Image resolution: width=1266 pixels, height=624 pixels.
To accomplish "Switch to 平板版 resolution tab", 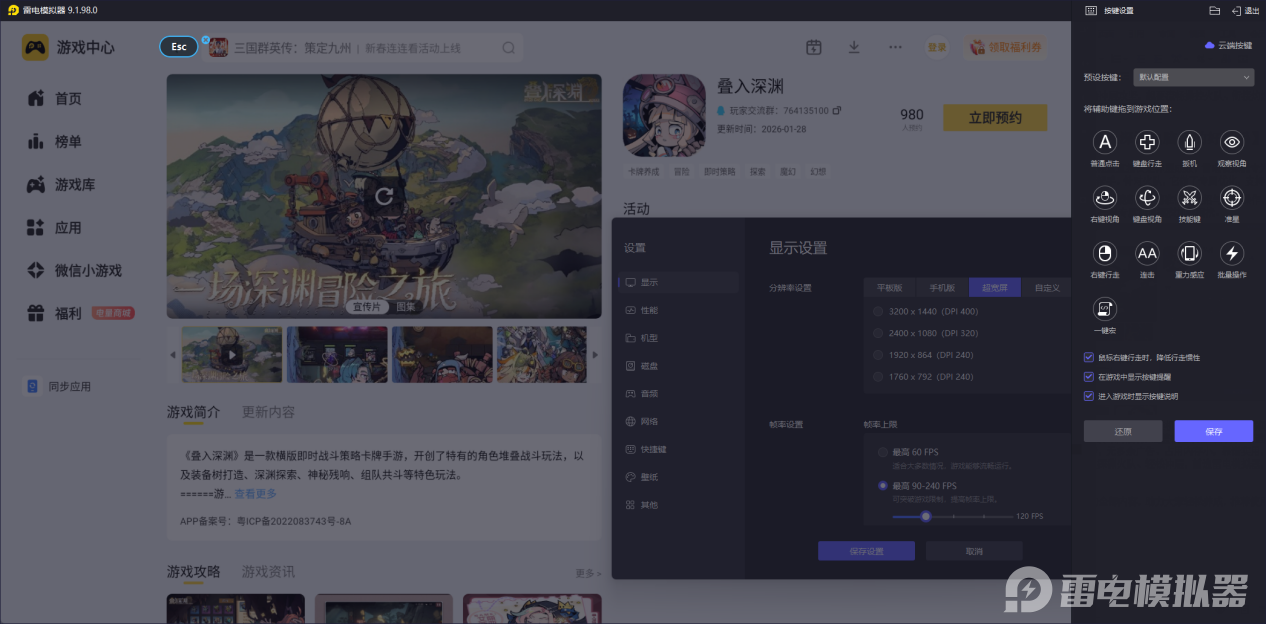I will click(x=889, y=288).
